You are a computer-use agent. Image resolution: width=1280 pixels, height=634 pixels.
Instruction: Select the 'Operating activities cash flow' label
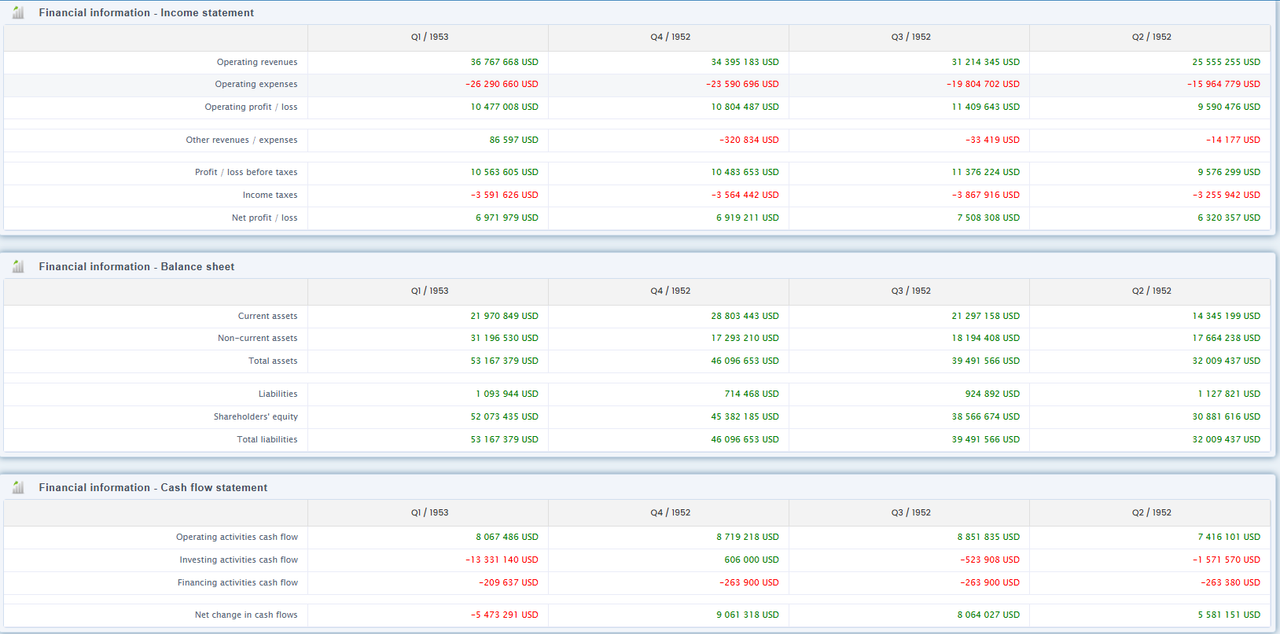[237, 538]
